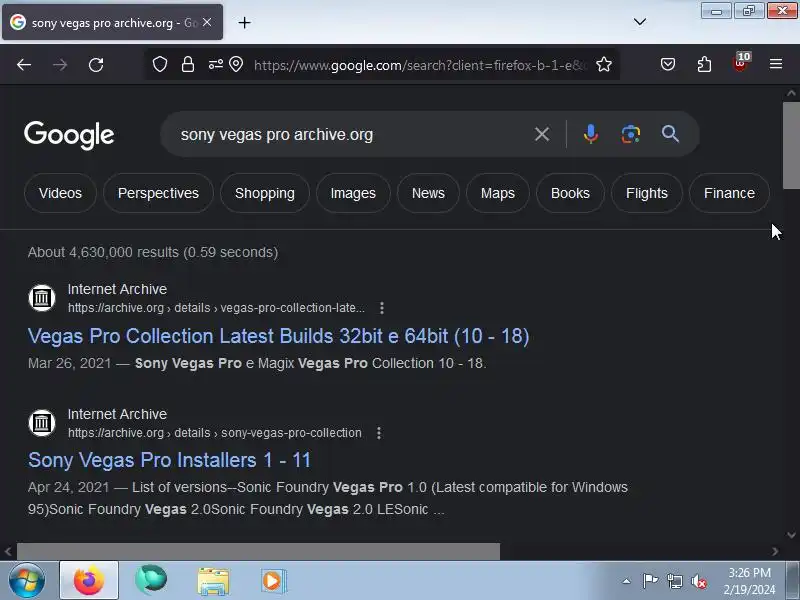Screen dimensions: 800x600
Task: Select the Finance filter
Action: 729,193
